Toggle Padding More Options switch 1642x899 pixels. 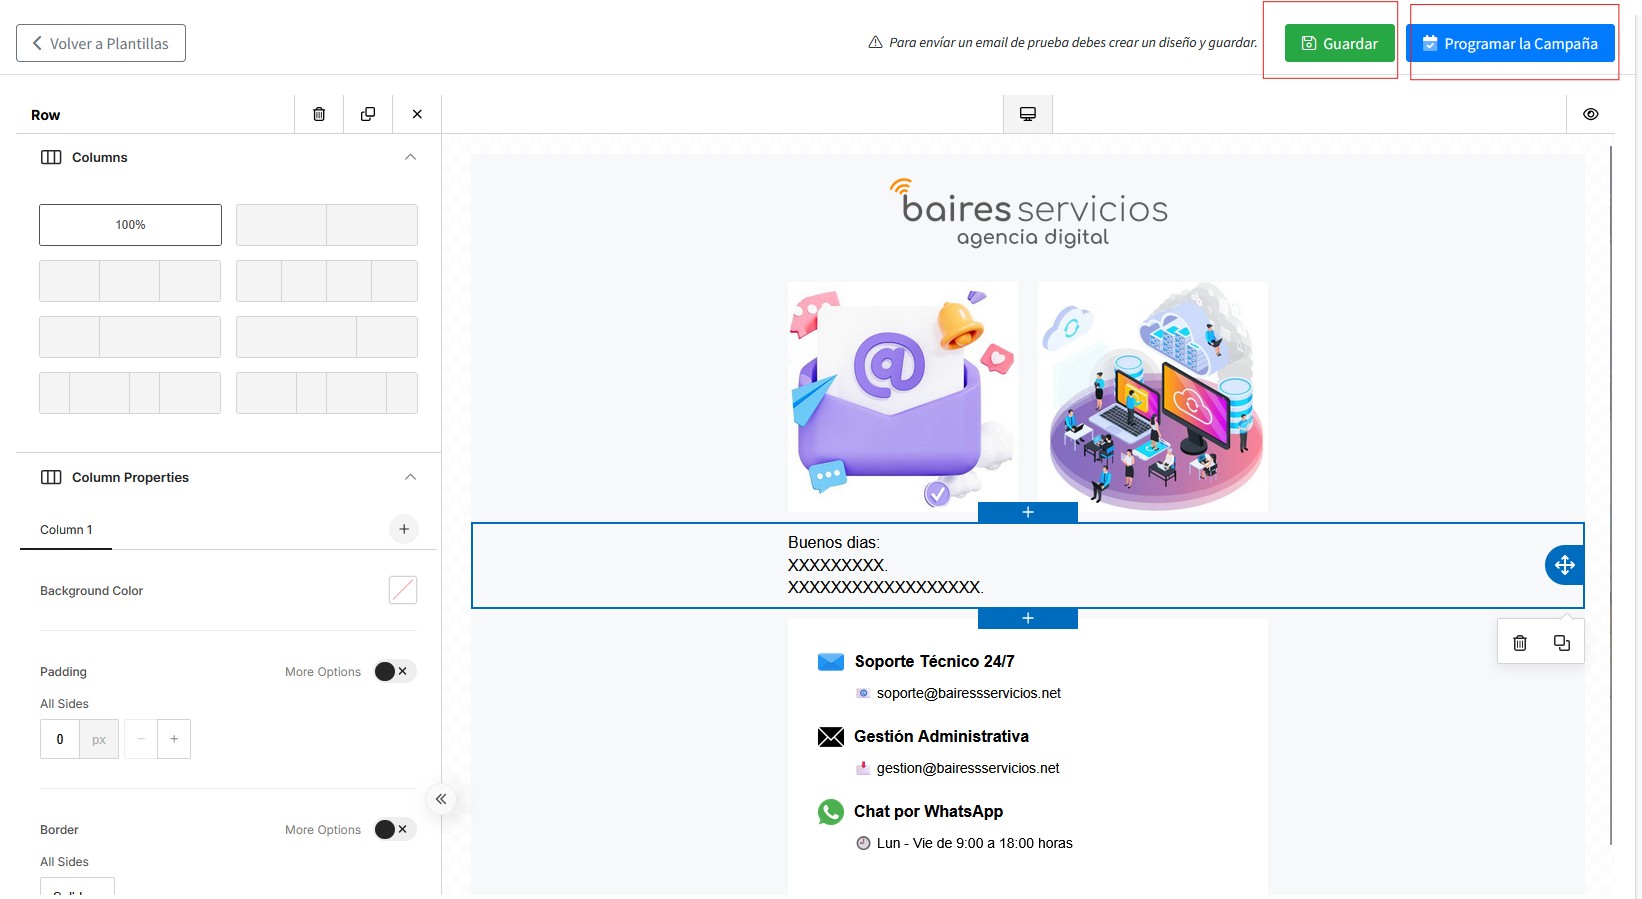click(x=394, y=671)
